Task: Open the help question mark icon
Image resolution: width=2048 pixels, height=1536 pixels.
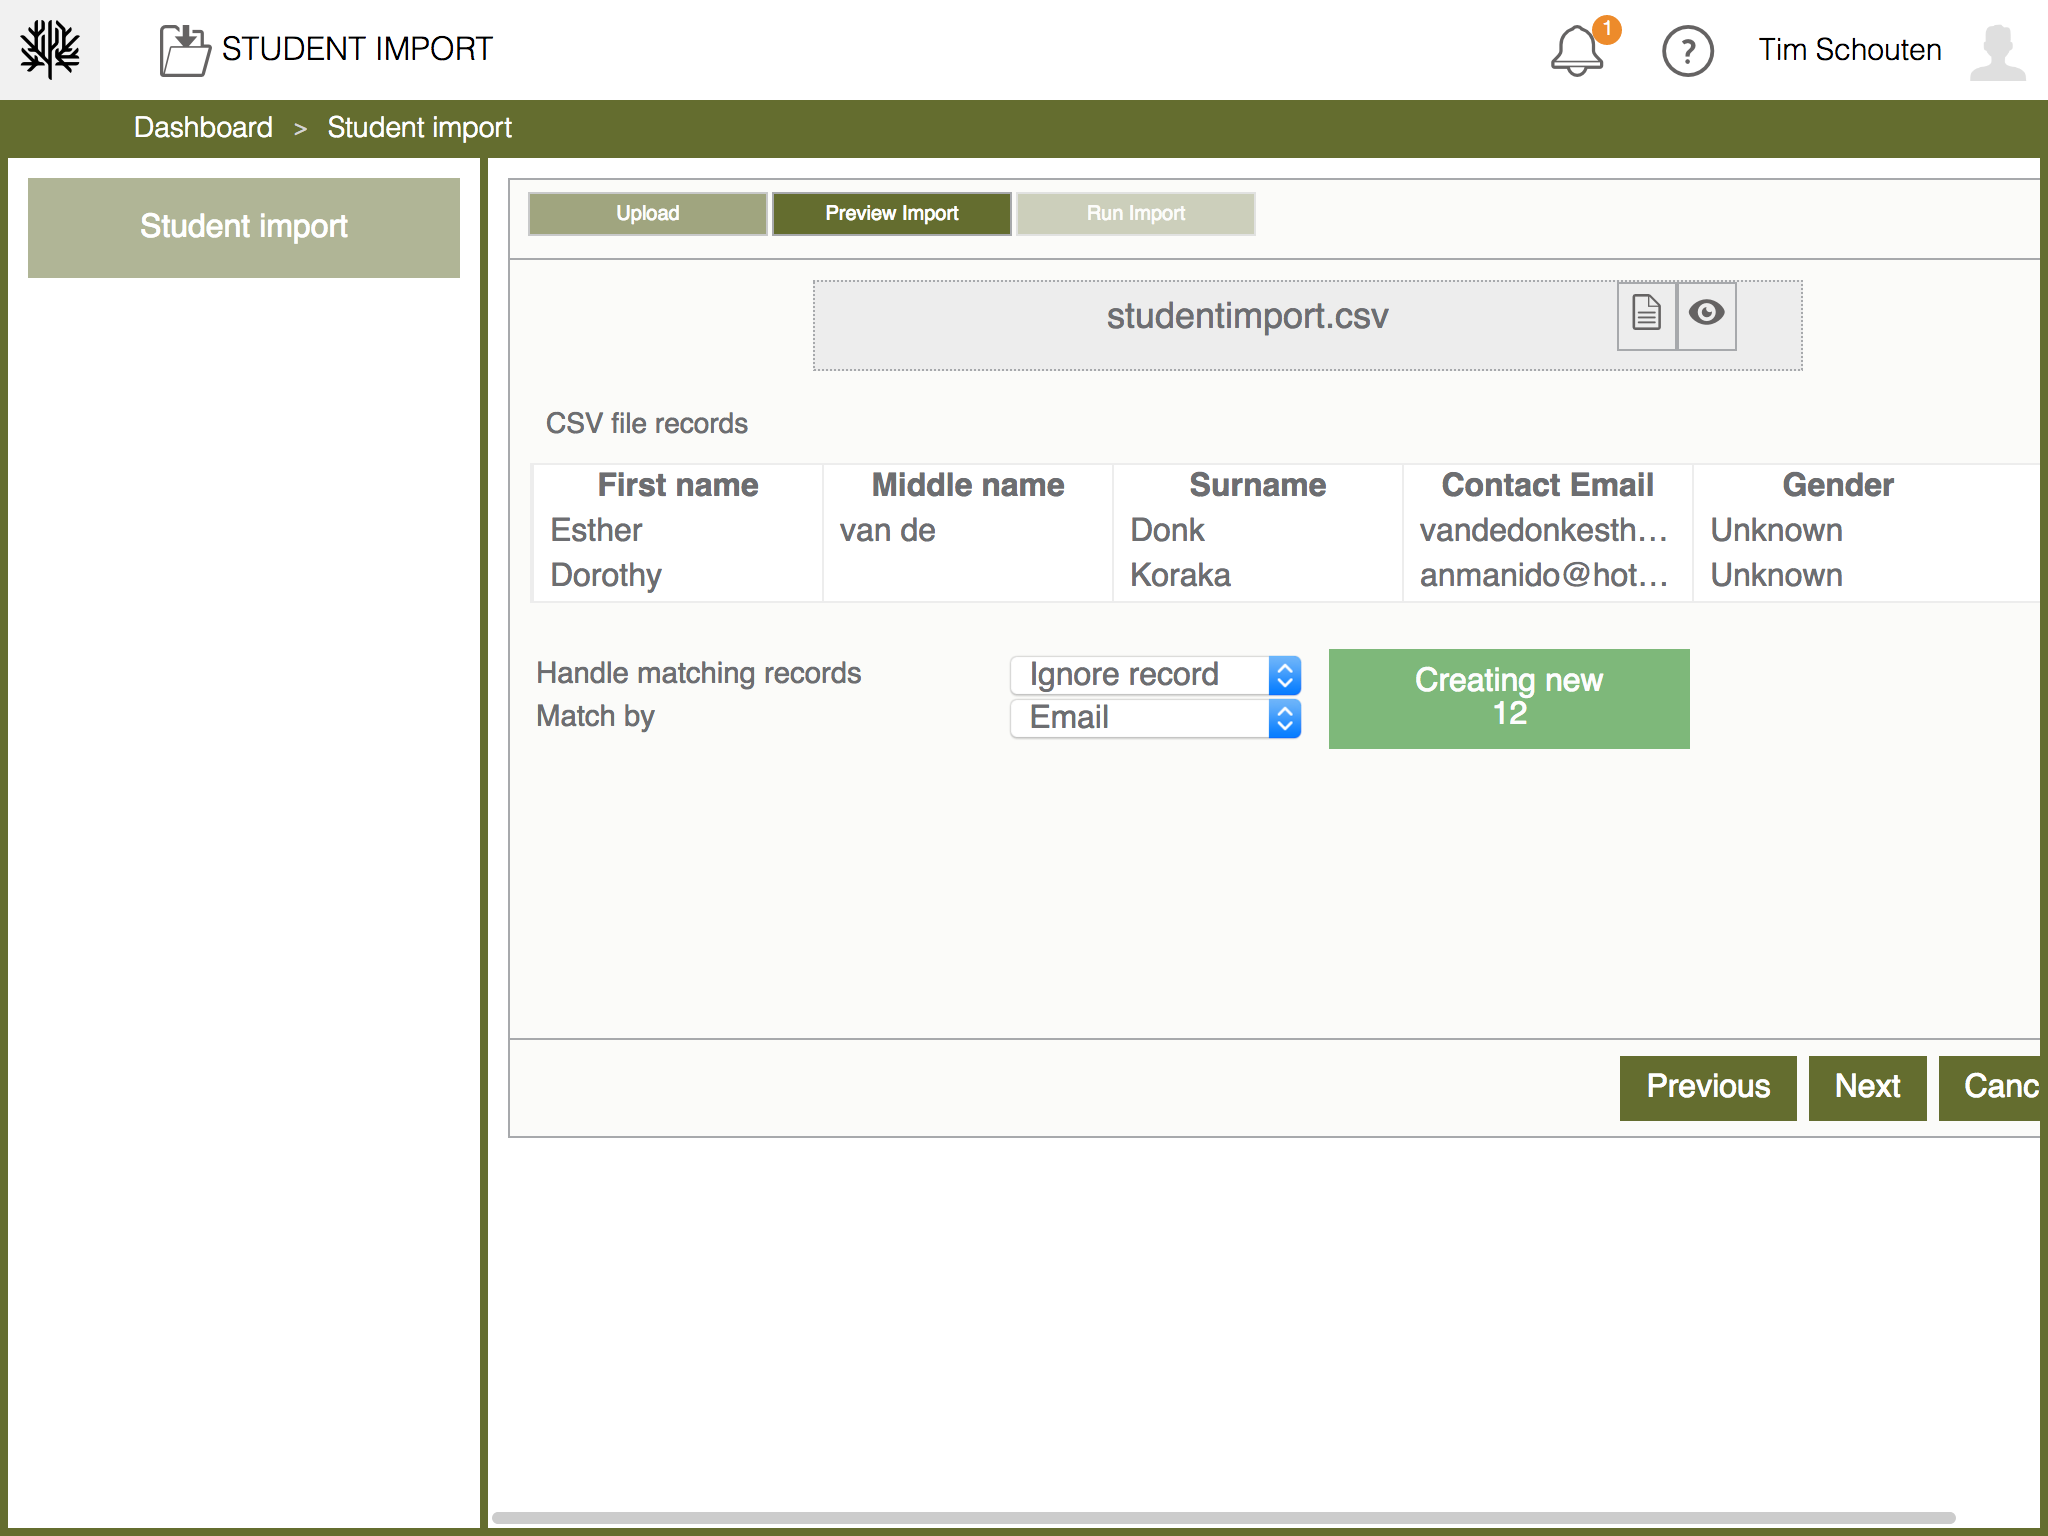Action: point(1687,51)
